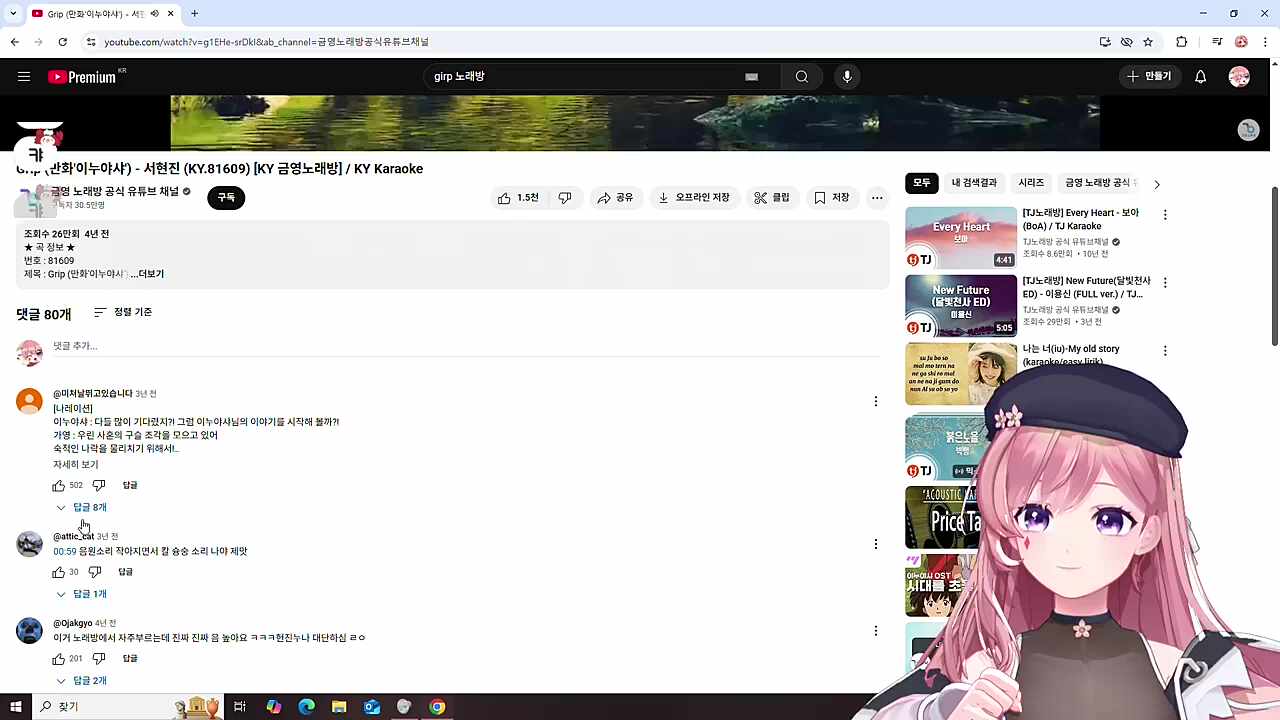
Task: Click the page vertical scrollbar
Action: (x=1274, y=266)
